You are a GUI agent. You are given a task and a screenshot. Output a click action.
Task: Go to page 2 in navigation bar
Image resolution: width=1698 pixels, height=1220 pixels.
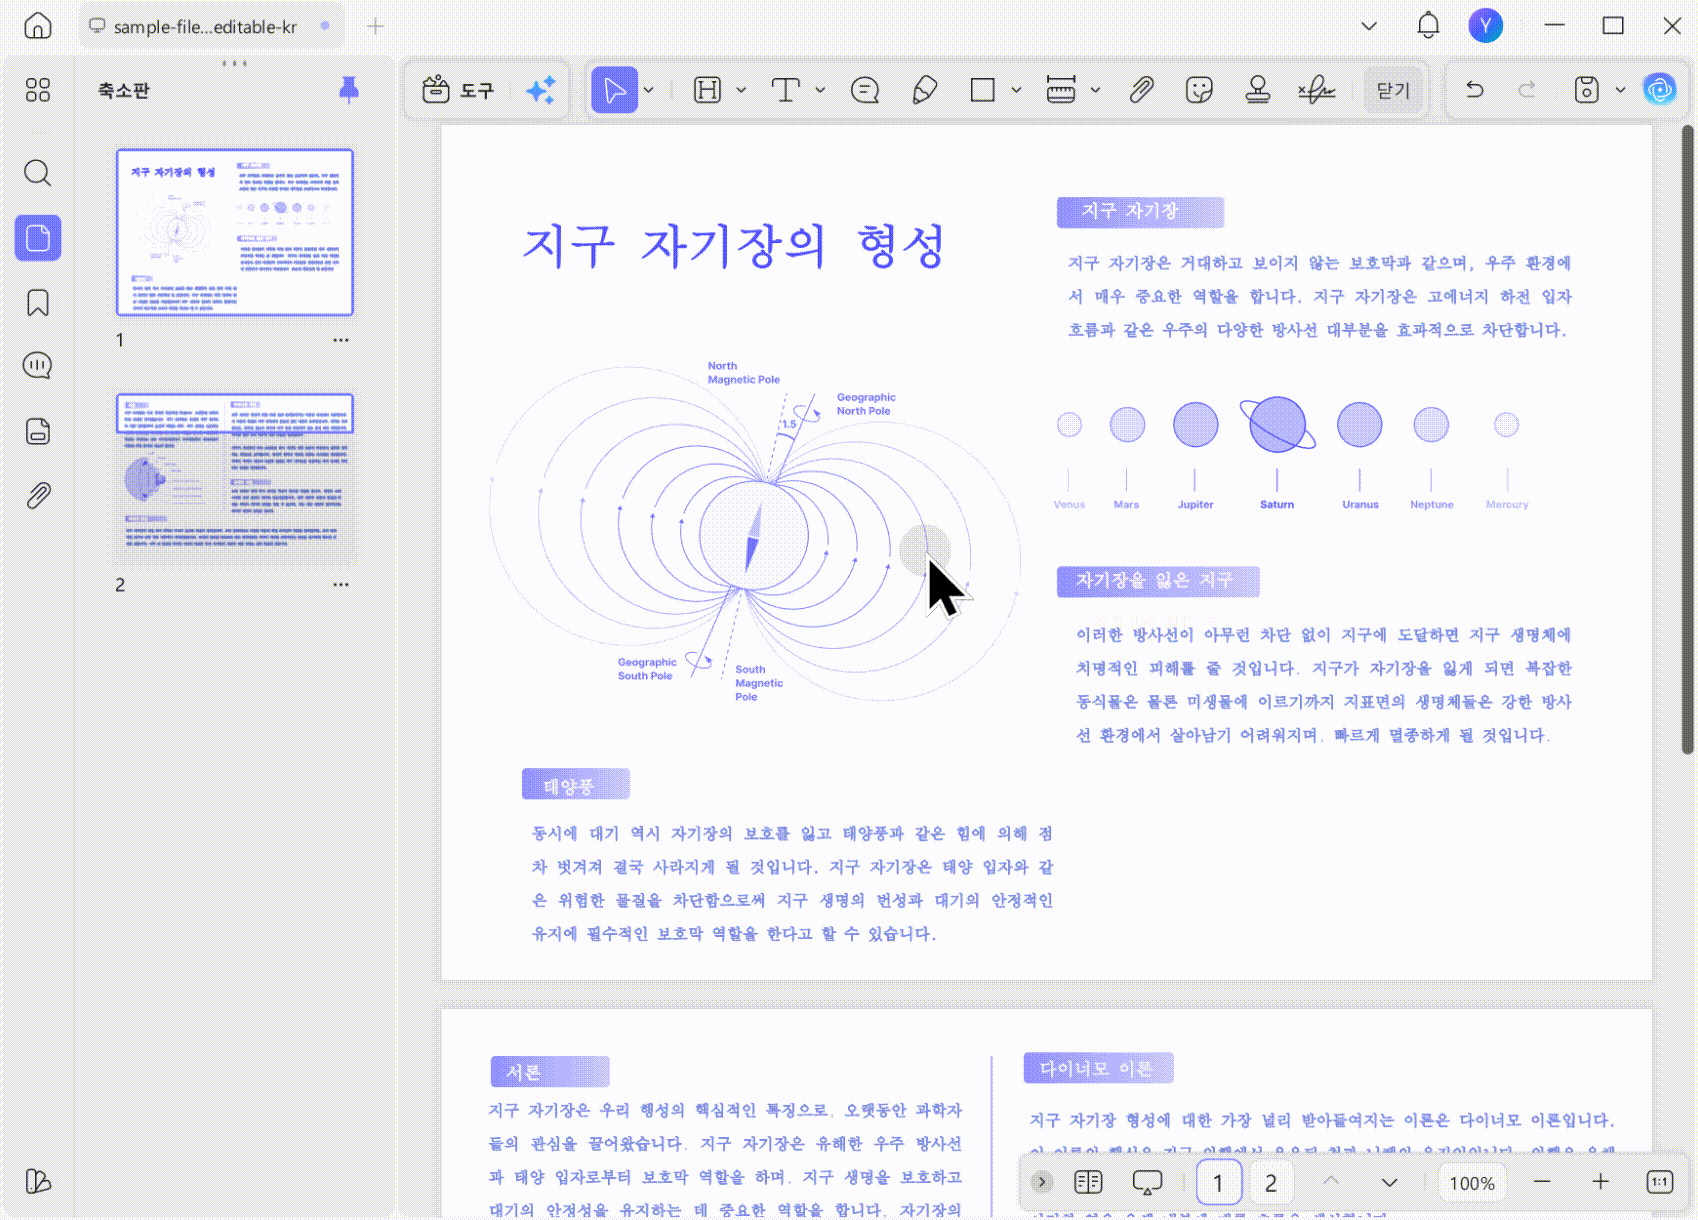pyautogui.click(x=1271, y=1182)
